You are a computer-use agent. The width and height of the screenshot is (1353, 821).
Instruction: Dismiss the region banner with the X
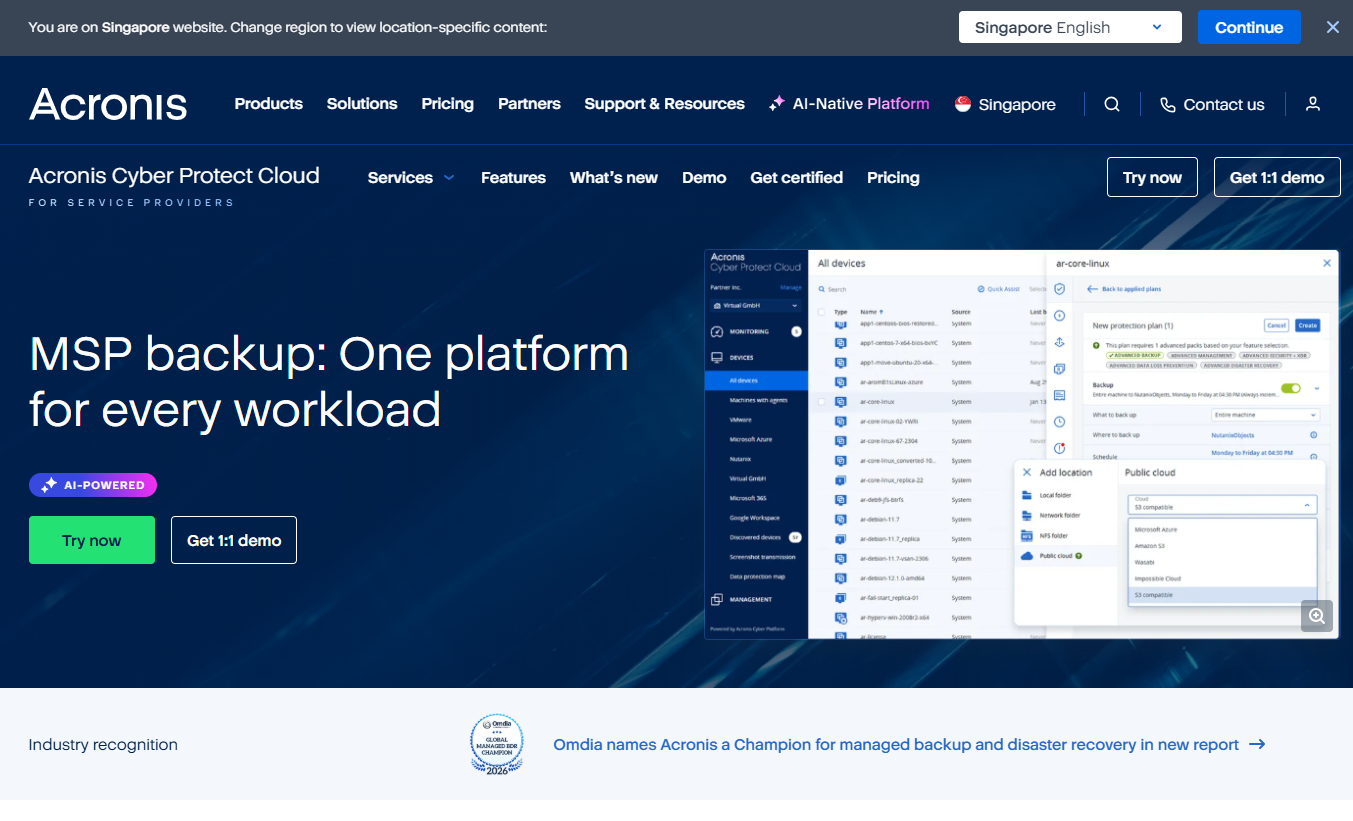click(1333, 28)
